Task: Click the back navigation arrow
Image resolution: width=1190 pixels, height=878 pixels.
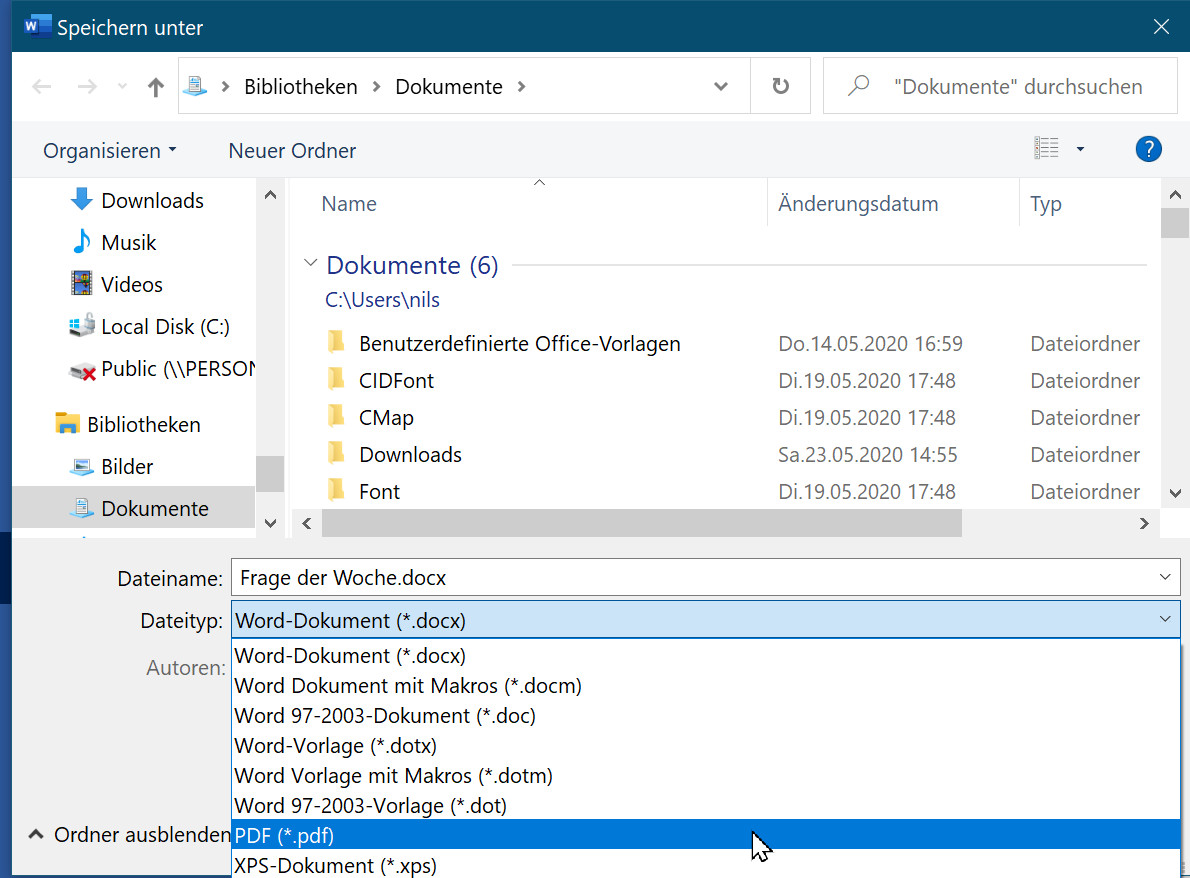Action: (x=42, y=87)
